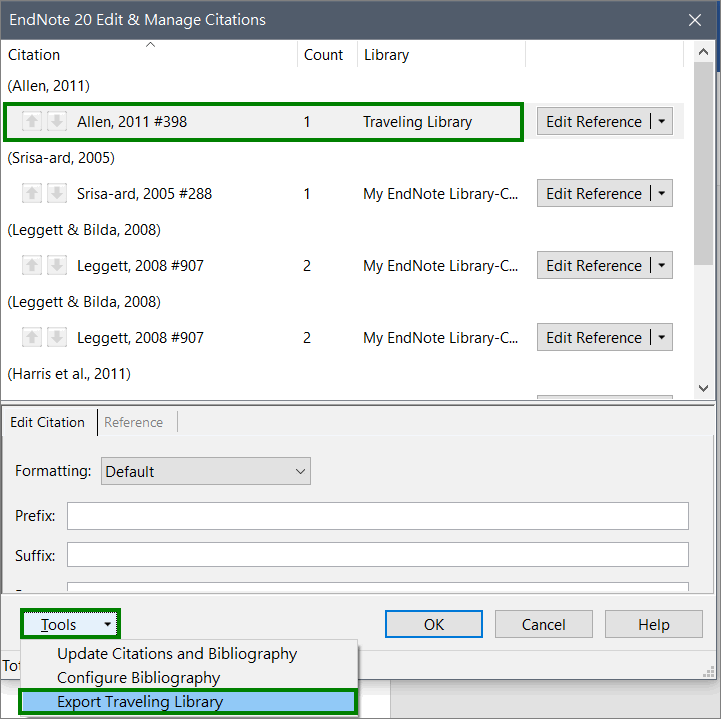Screen dimensions: 721x719
Task: Move Allen, 2011 #398 citation down
Action: (57, 121)
